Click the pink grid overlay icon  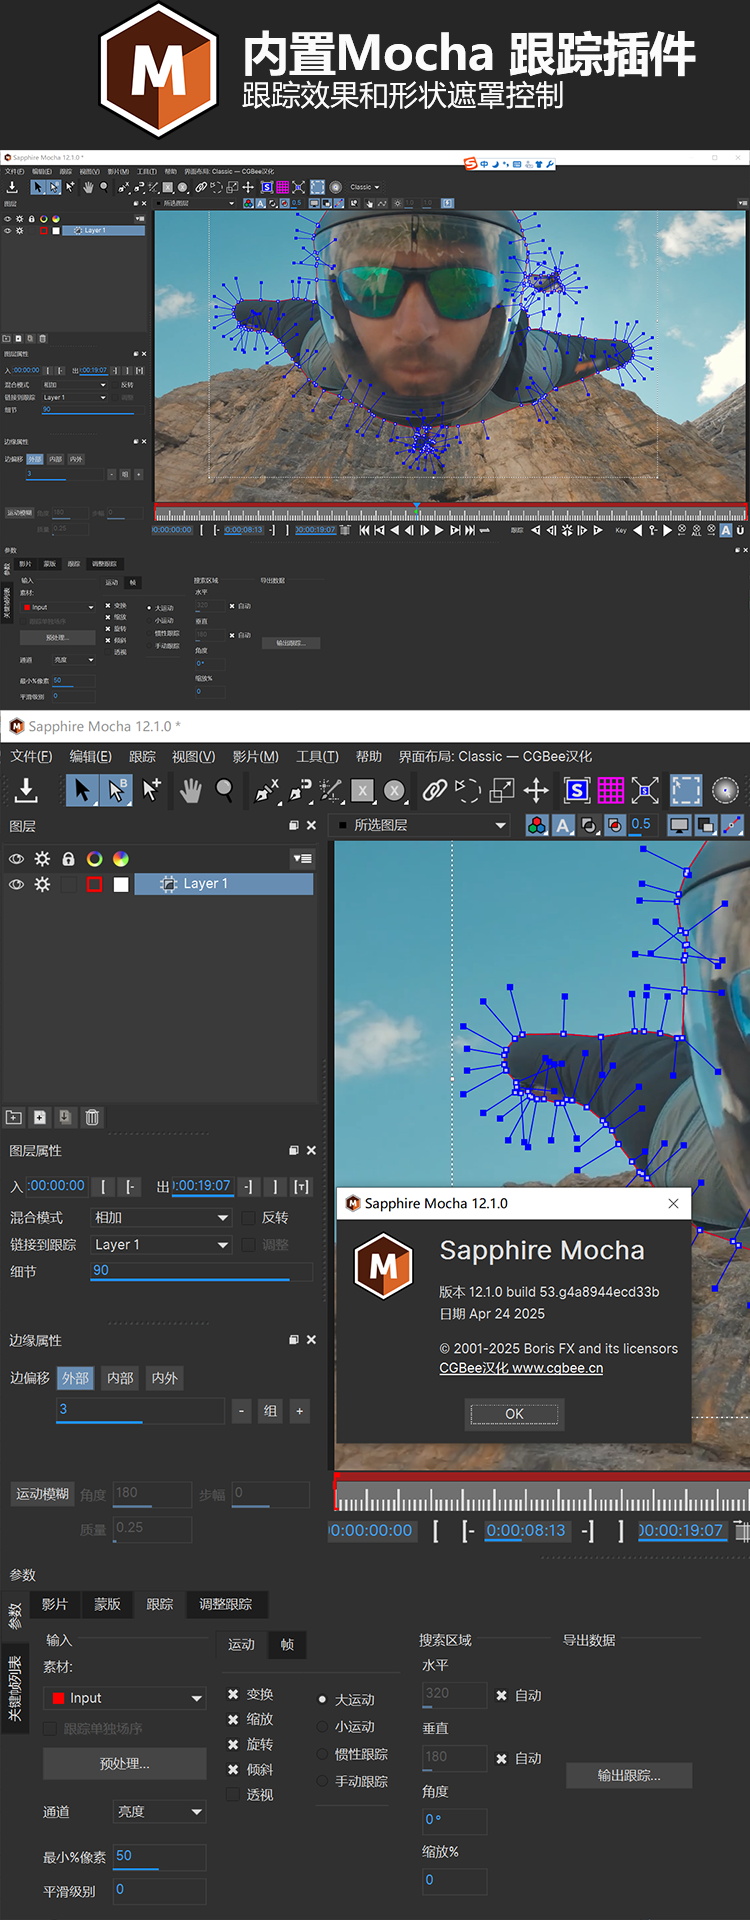point(610,791)
